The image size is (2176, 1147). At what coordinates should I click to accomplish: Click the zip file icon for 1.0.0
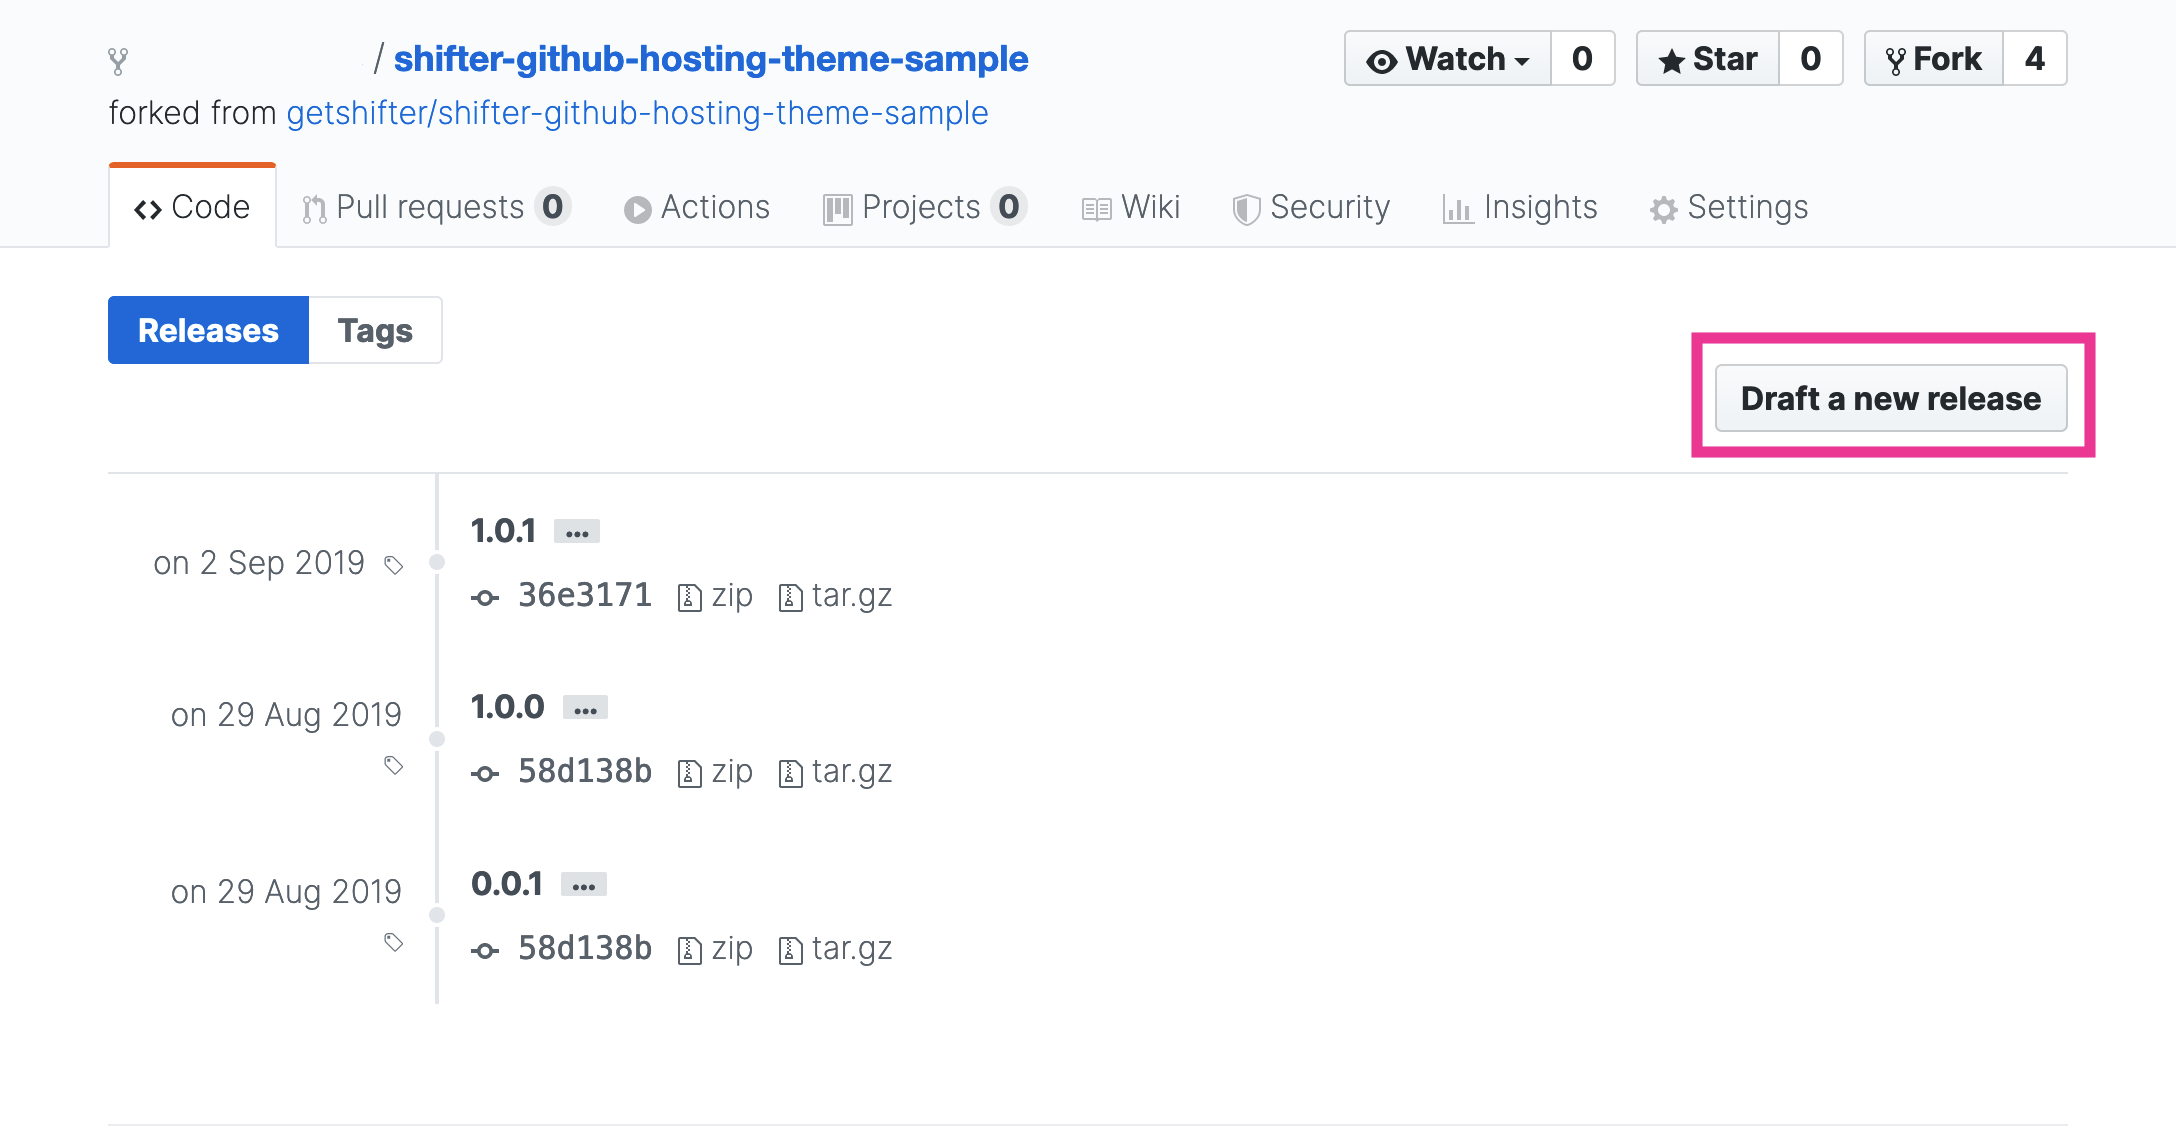pyautogui.click(x=689, y=774)
